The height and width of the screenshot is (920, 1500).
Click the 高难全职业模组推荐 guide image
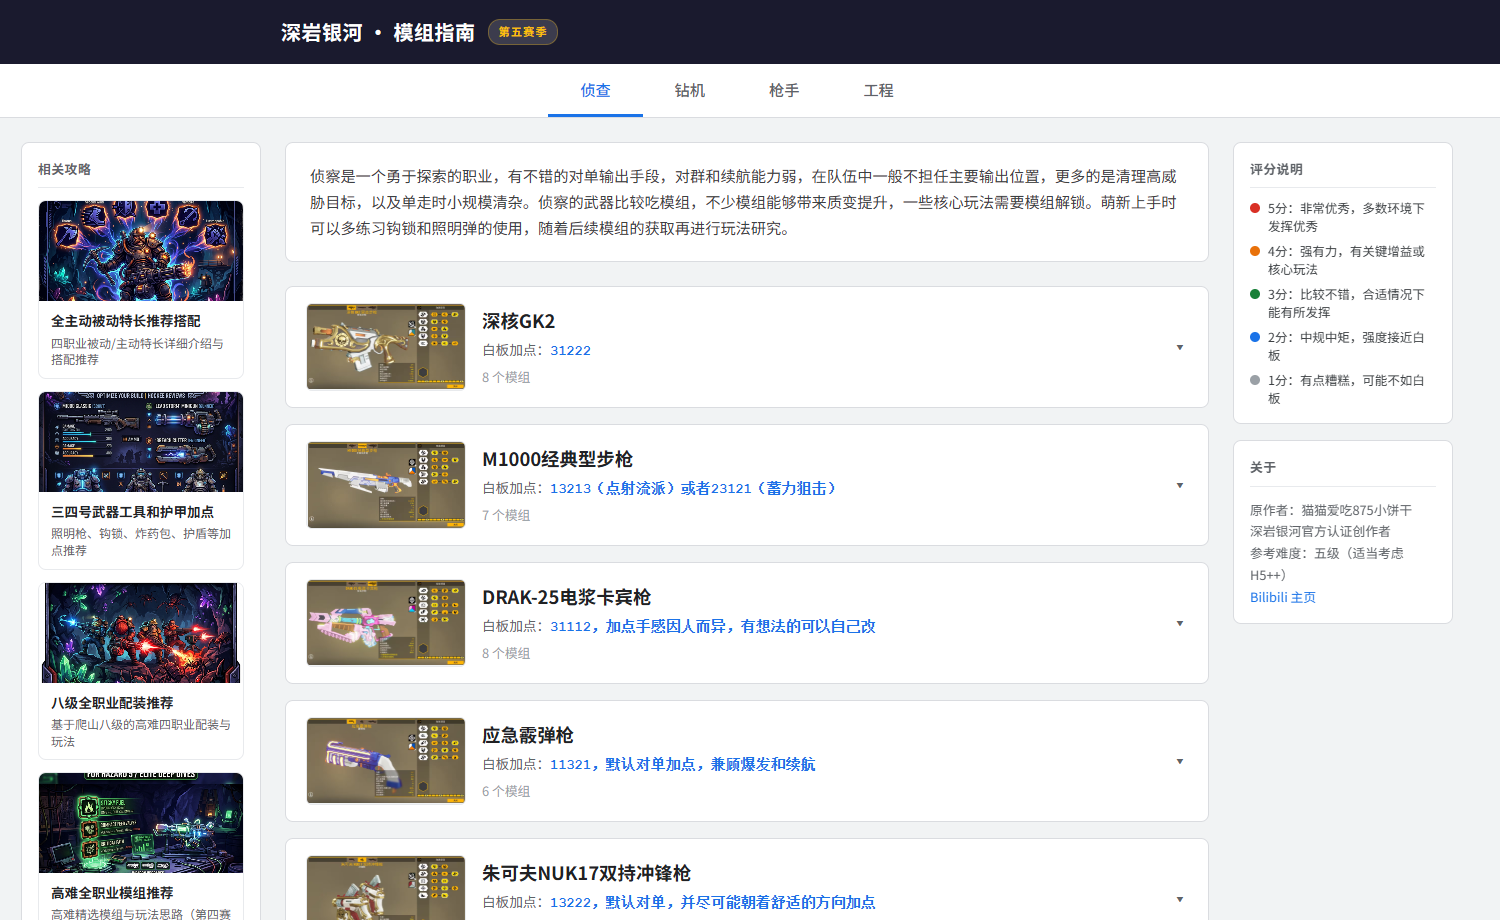tap(141, 823)
